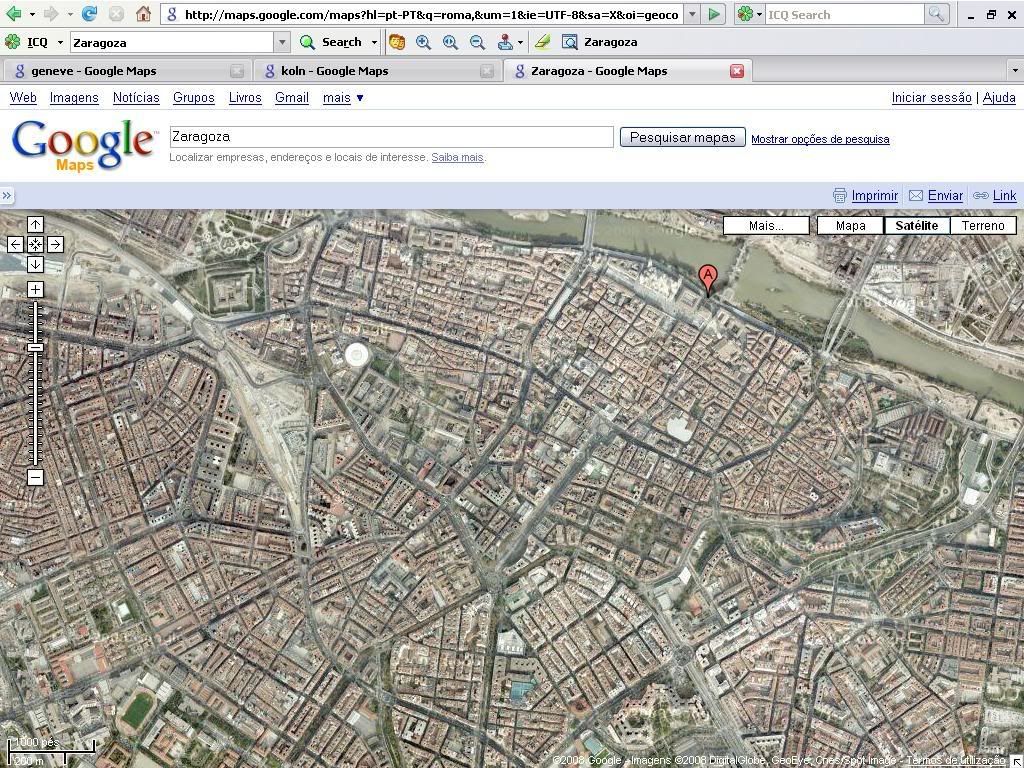
Task: Click the red A location marker
Action: click(x=708, y=278)
